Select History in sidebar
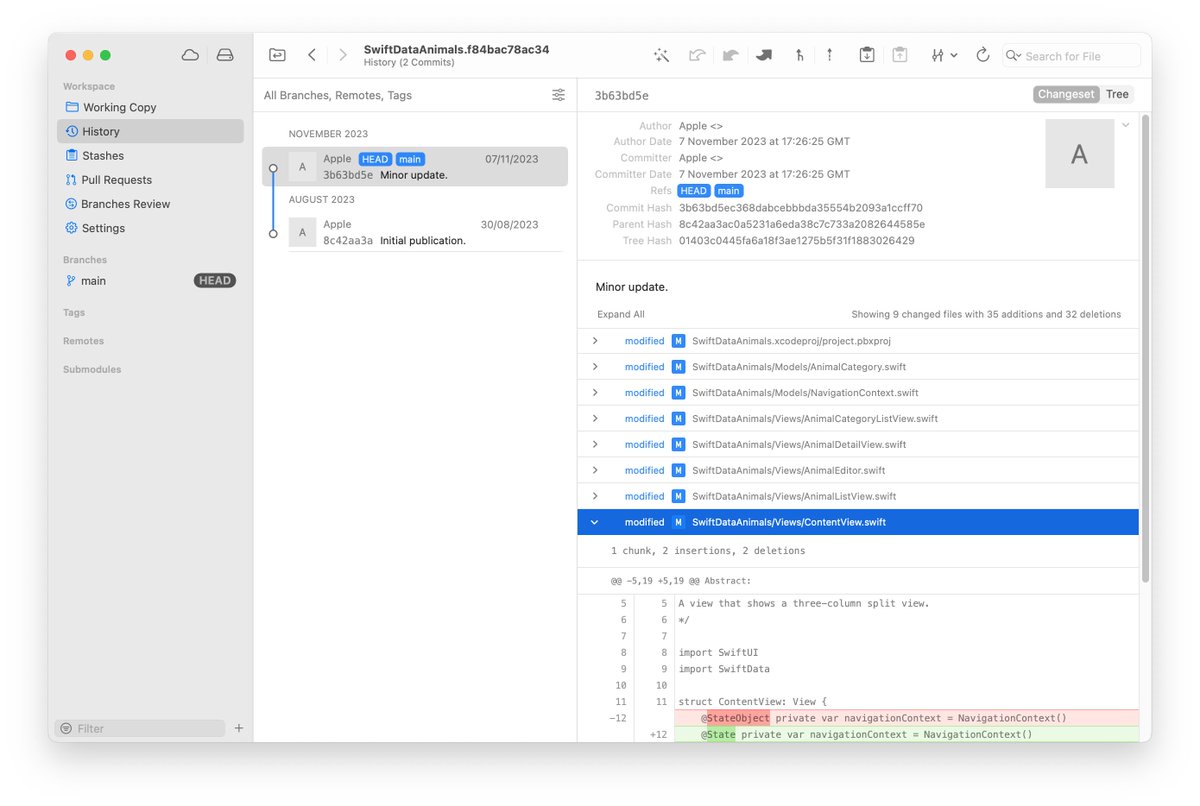Screen dimensions: 1200x806 click(x=150, y=131)
